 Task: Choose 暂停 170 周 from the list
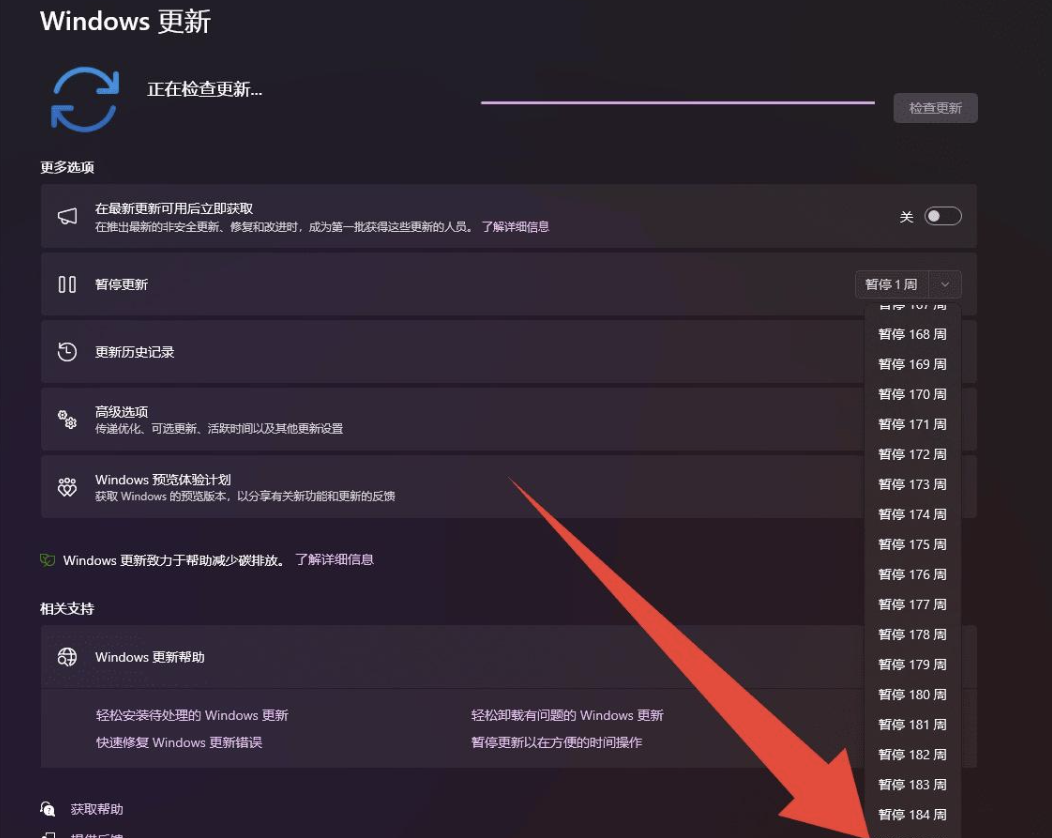click(912, 394)
